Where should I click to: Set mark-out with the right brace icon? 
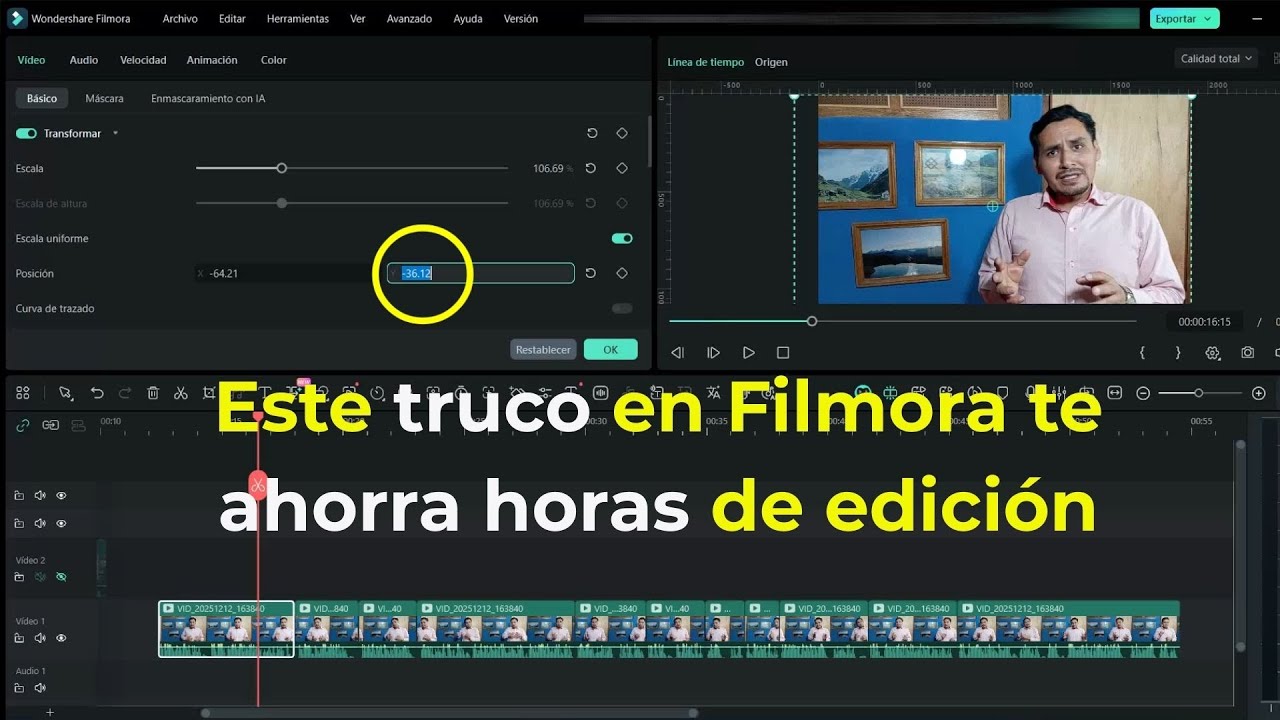coord(1177,352)
